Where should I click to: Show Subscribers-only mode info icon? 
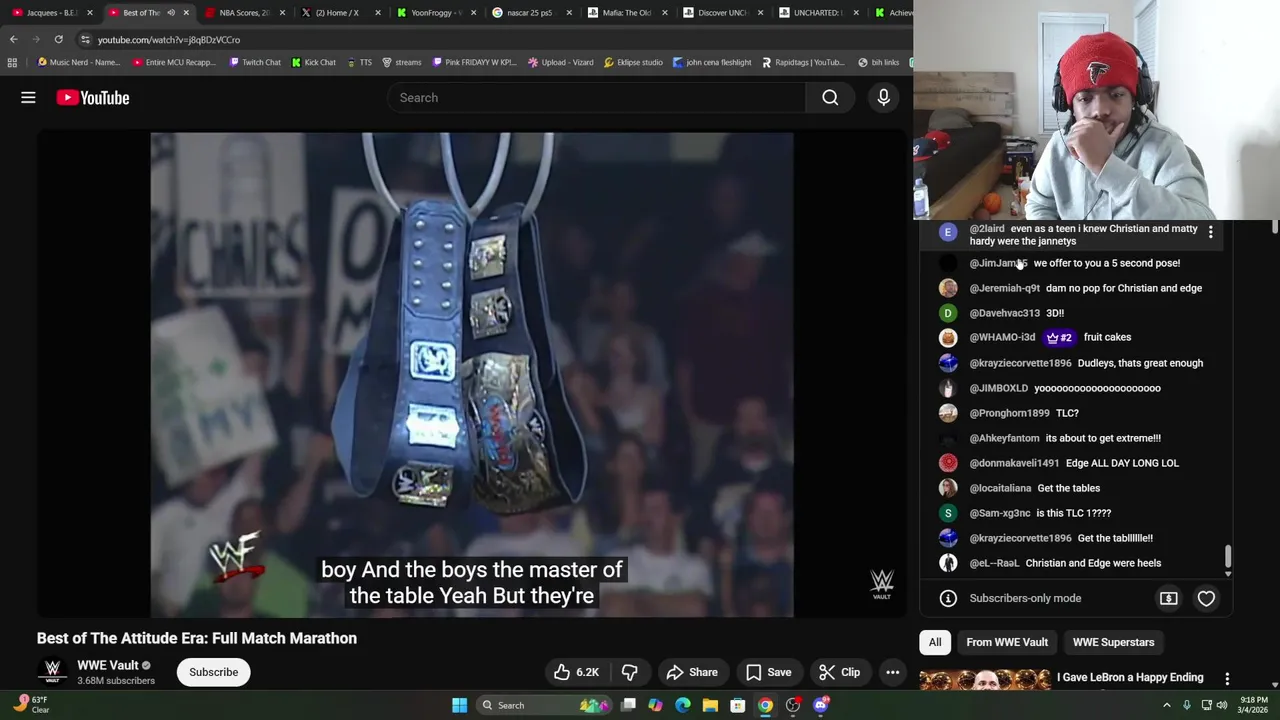coord(948,598)
